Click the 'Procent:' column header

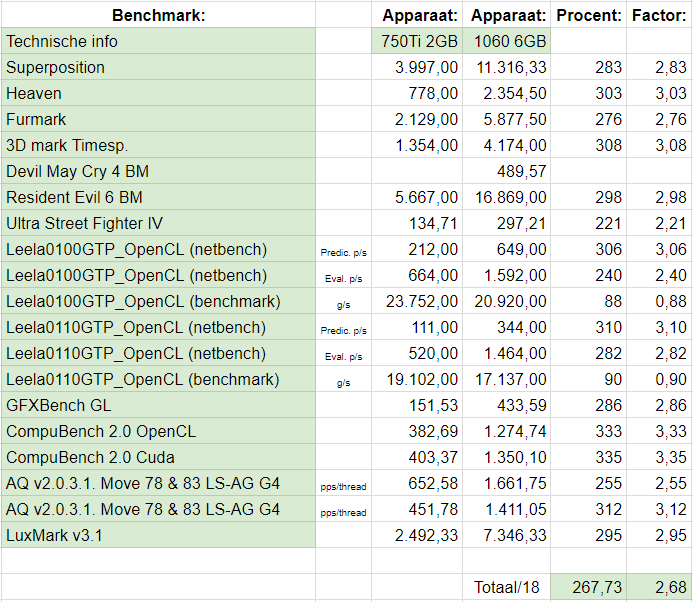(x=588, y=15)
